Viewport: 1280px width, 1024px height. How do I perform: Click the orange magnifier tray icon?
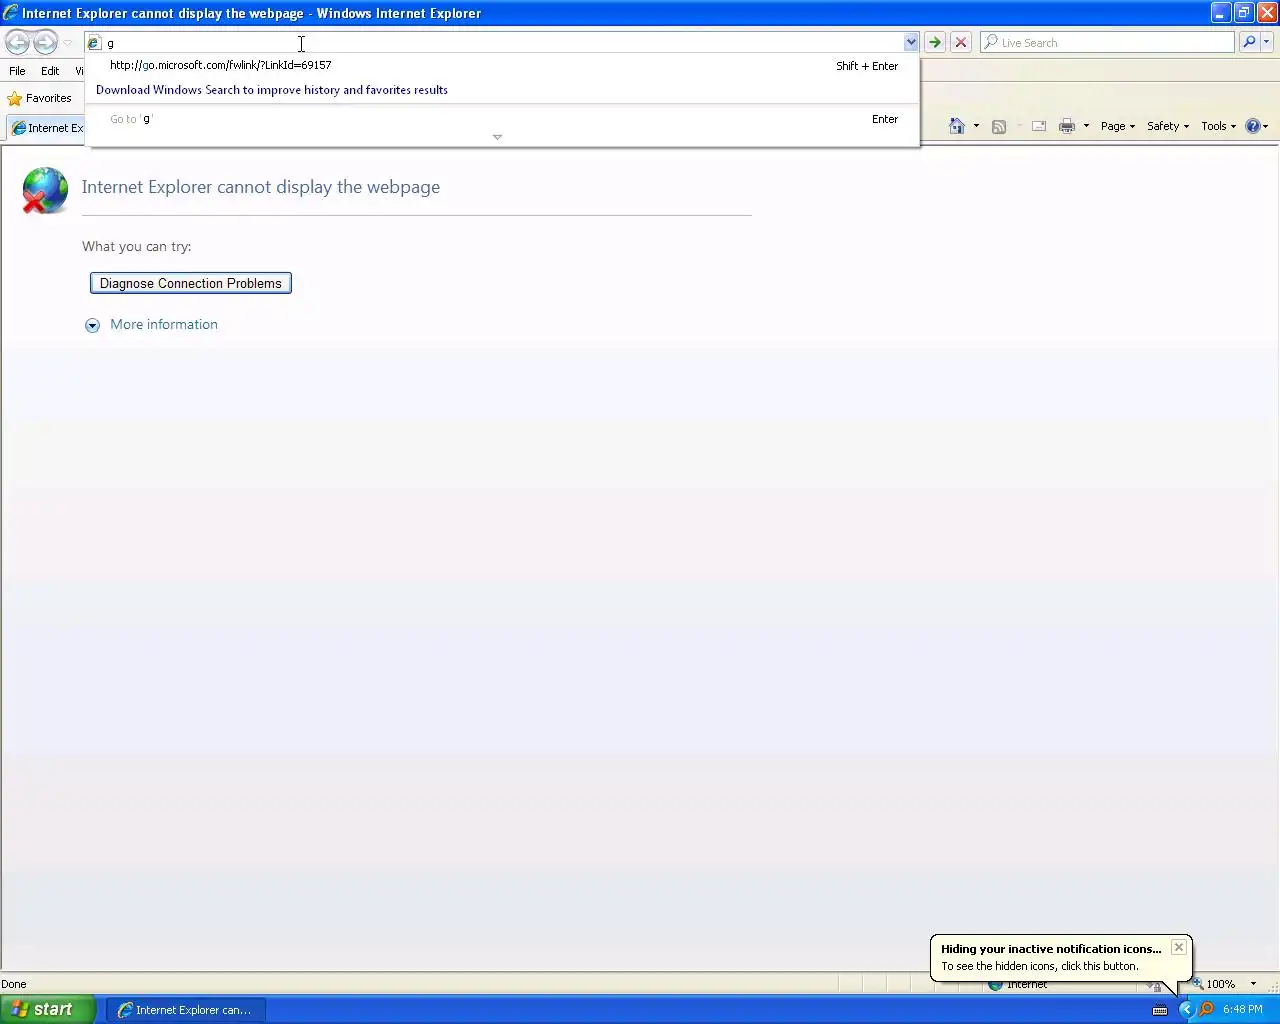[1206, 1009]
